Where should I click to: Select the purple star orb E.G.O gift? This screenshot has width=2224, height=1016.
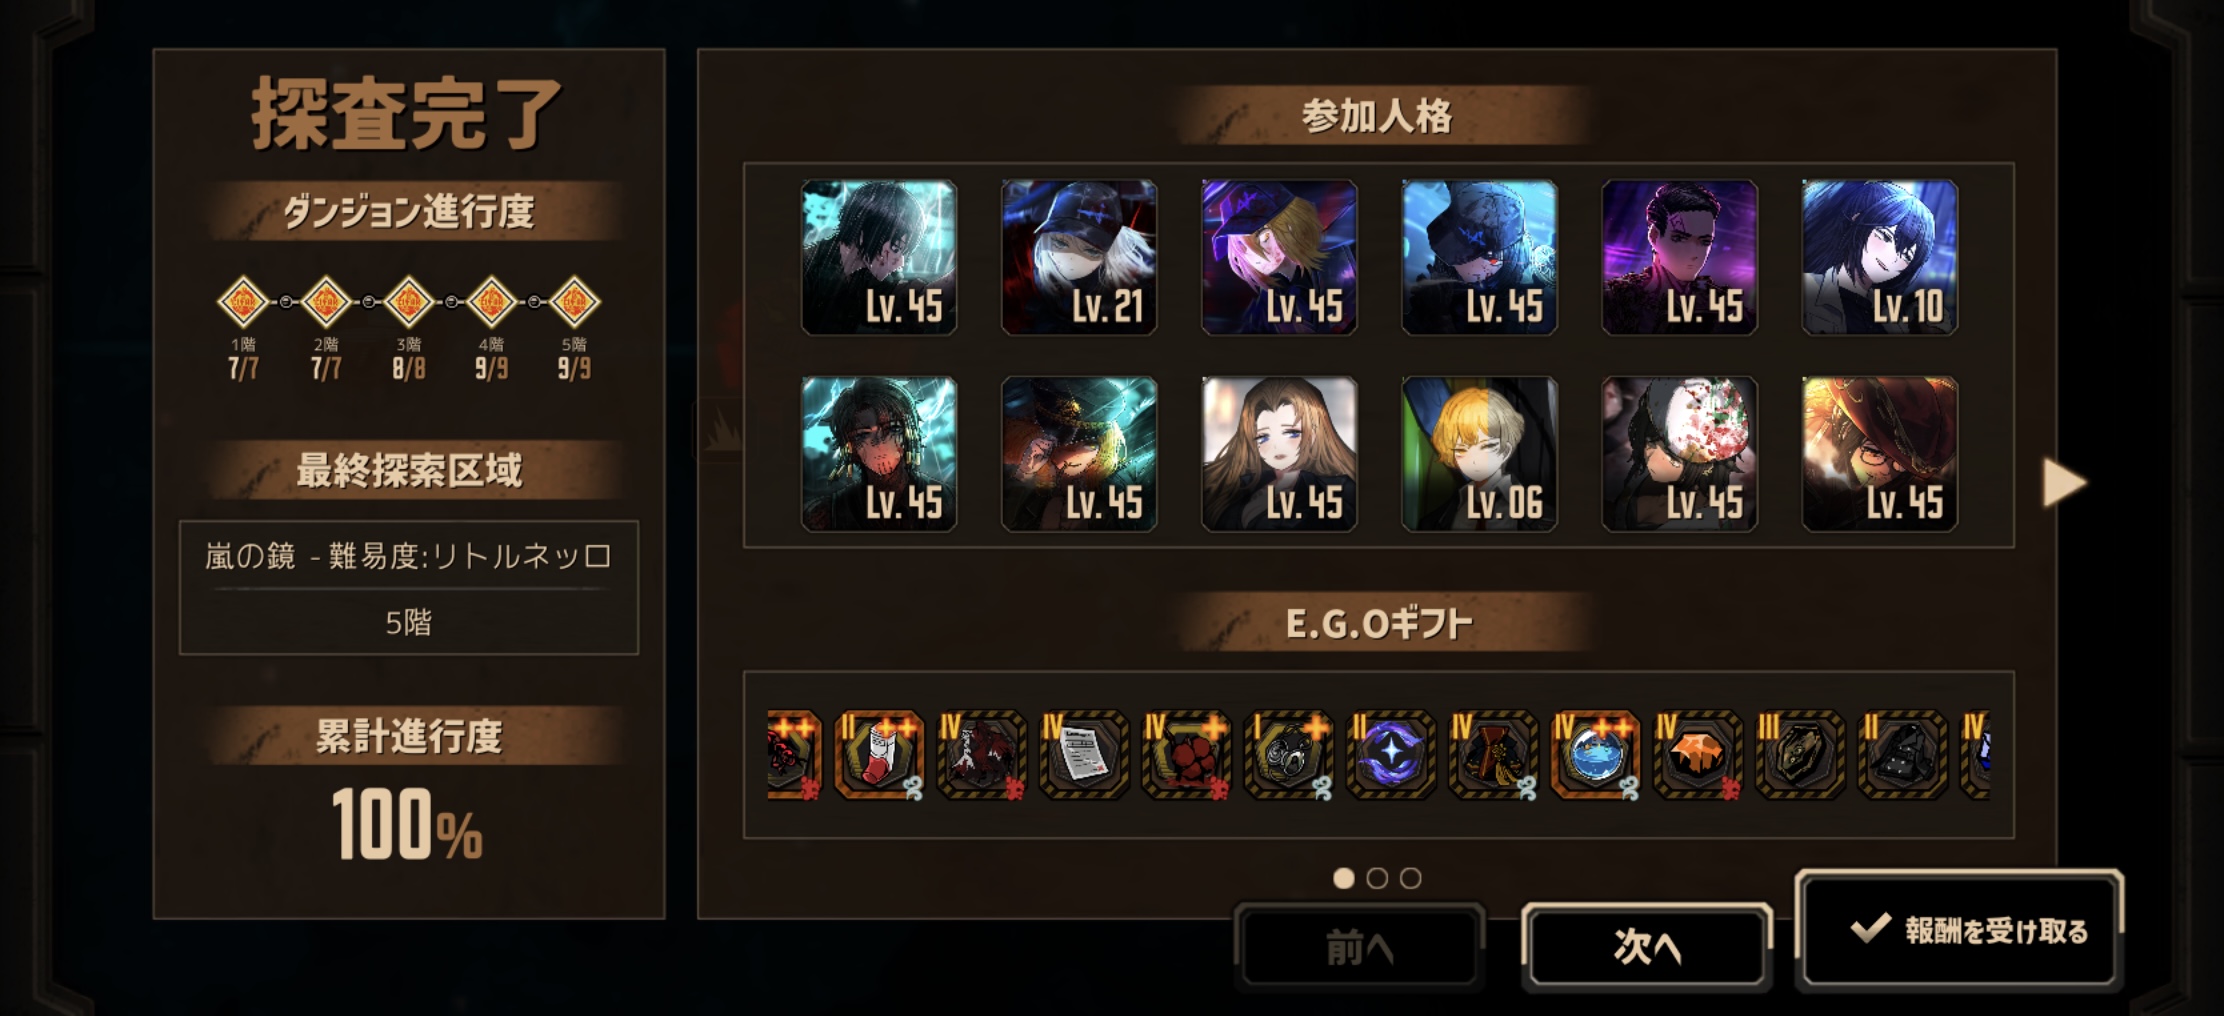pos(1391,755)
